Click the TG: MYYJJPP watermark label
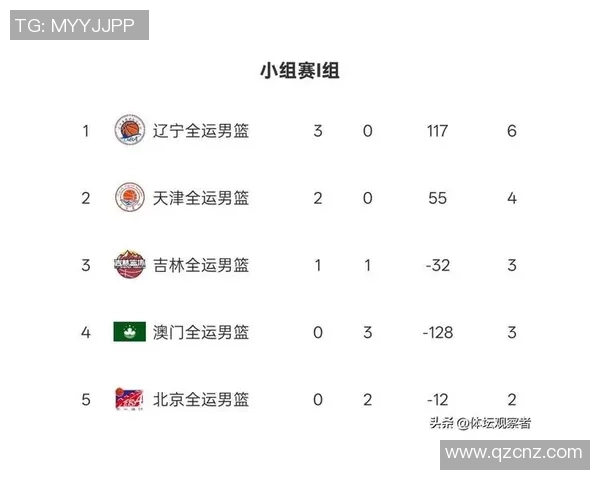The width and height of the screenshot is (600, 480). pos(80,25)
